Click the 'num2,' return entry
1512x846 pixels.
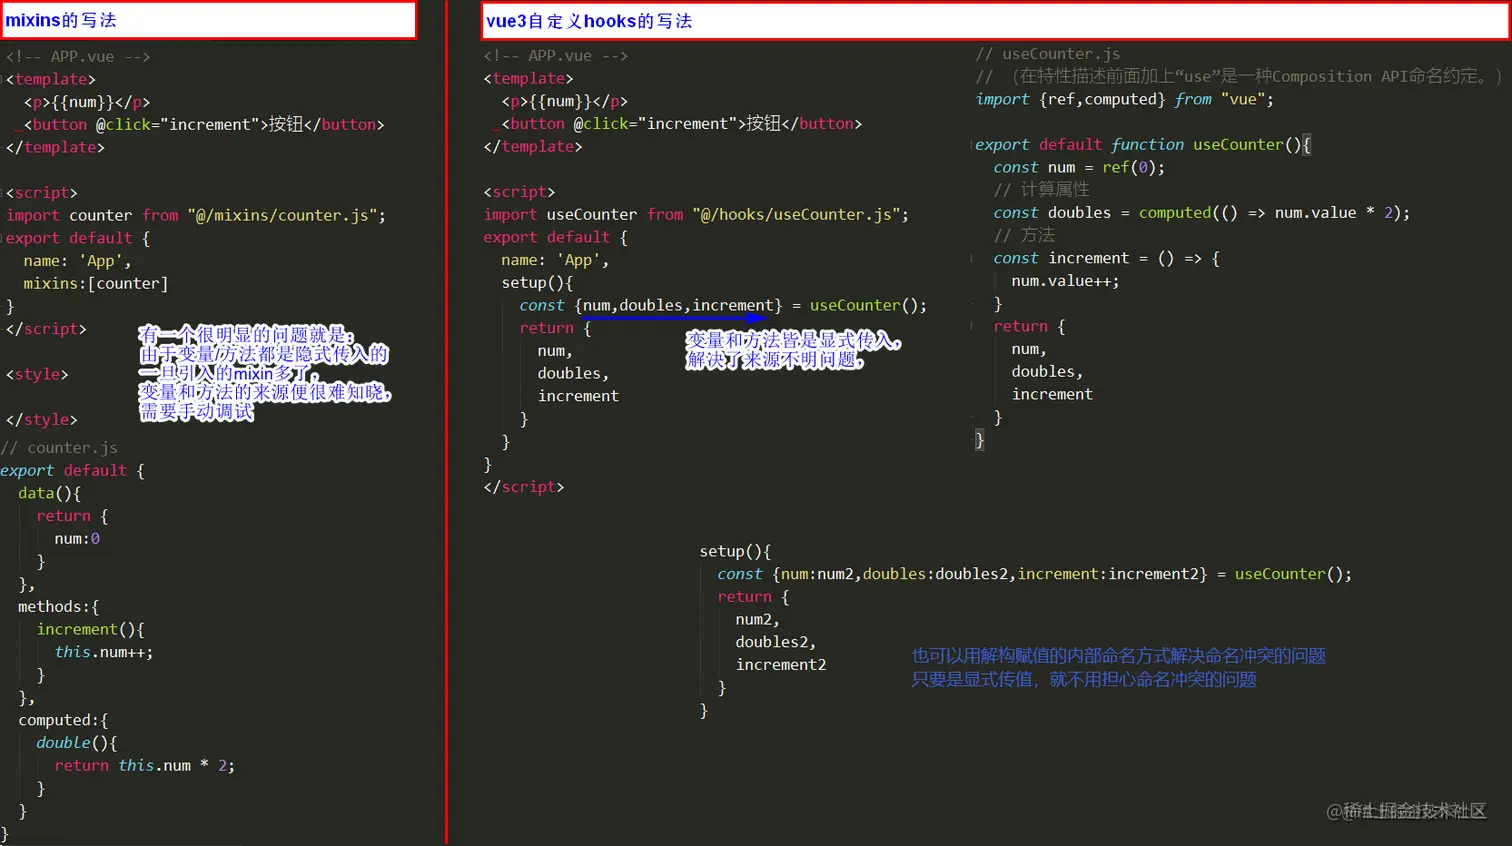tap(757, 619)
